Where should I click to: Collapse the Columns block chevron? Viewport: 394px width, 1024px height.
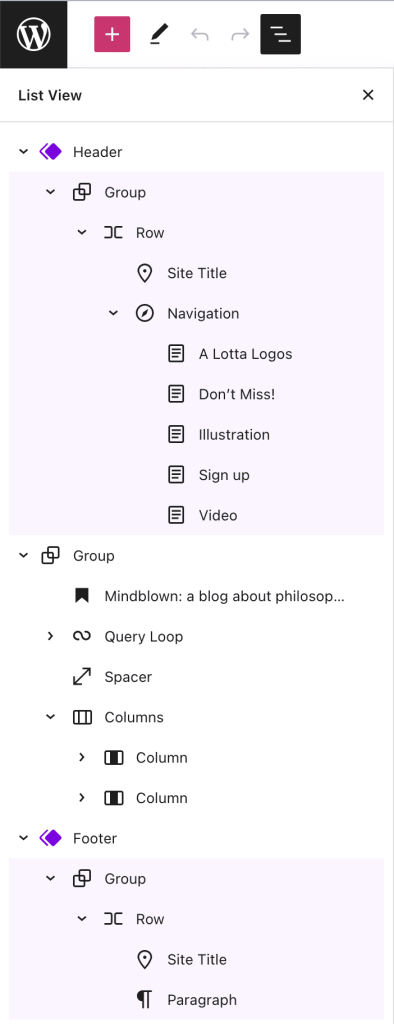tap(50, 717)
